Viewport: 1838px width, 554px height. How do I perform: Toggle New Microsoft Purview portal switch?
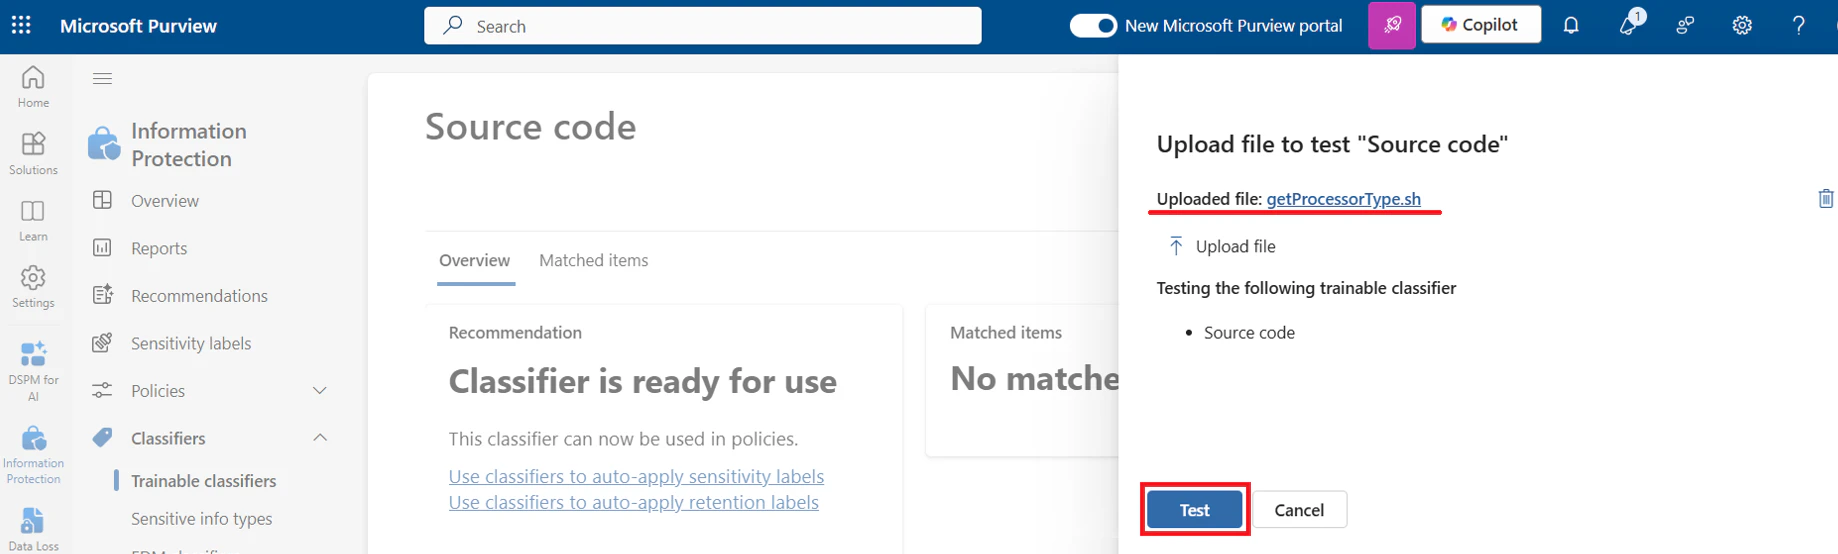point(1093,25)
